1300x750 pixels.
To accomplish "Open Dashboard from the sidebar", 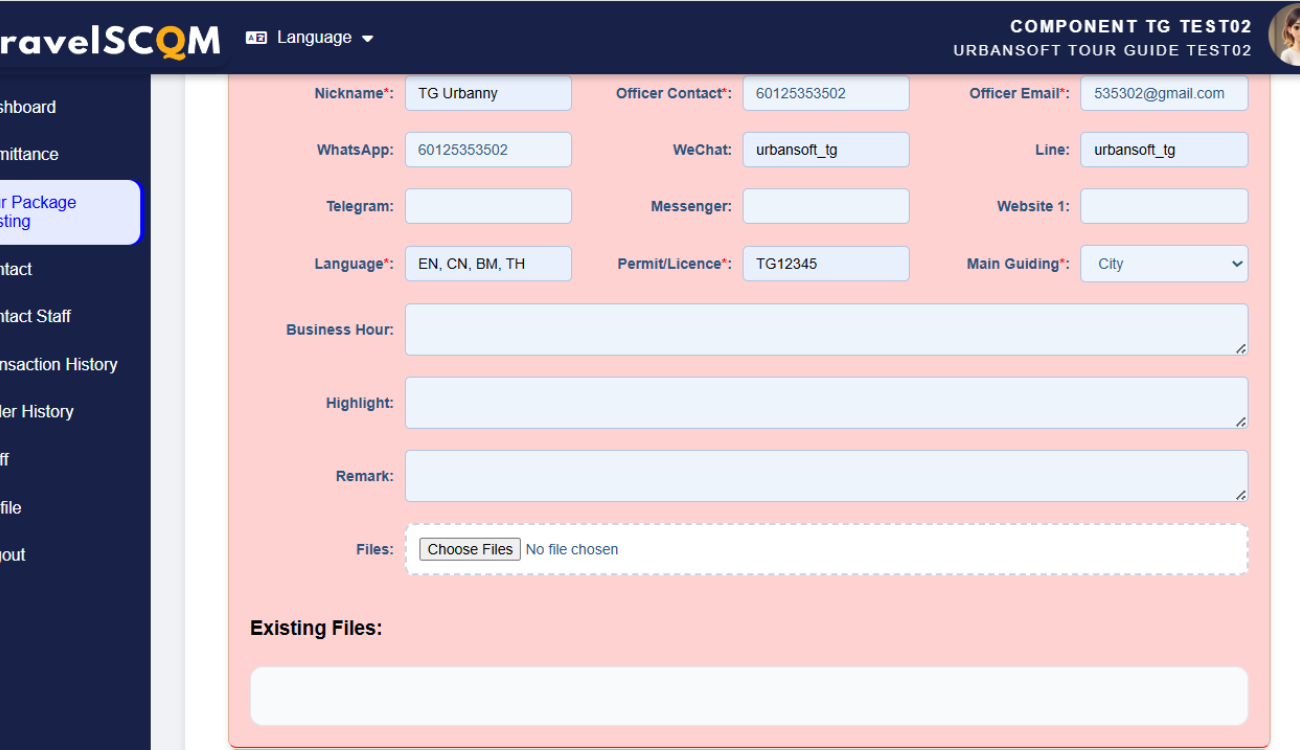I will [x=28, y=107].
